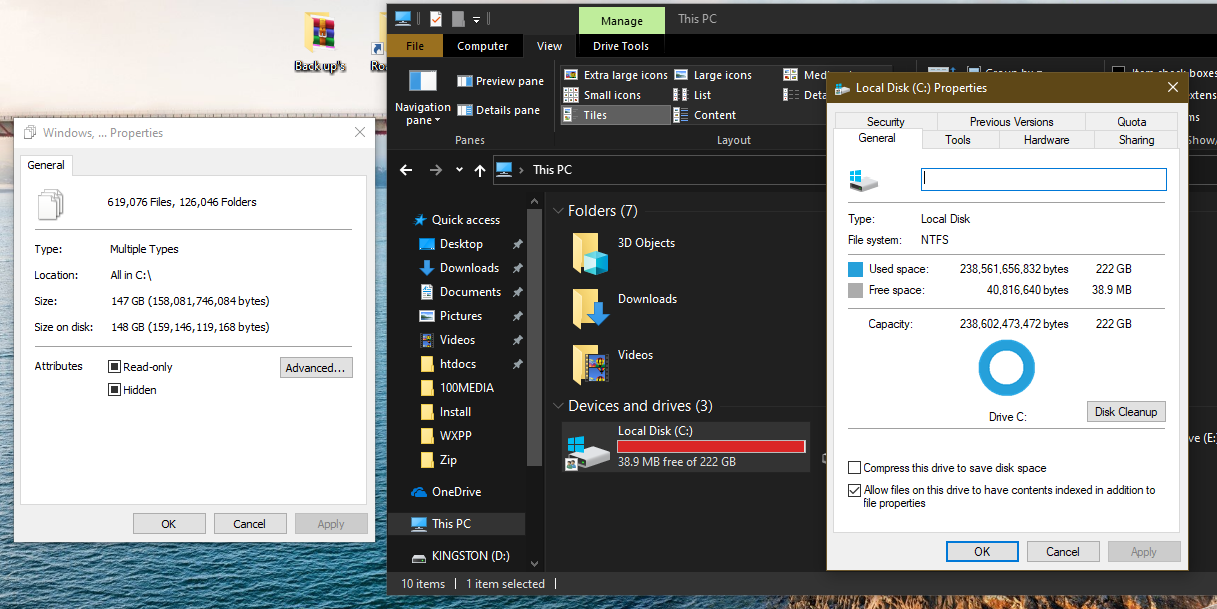Collapse the Folders (7) group
Viewport: 1217px width, 609px height.
558,211
